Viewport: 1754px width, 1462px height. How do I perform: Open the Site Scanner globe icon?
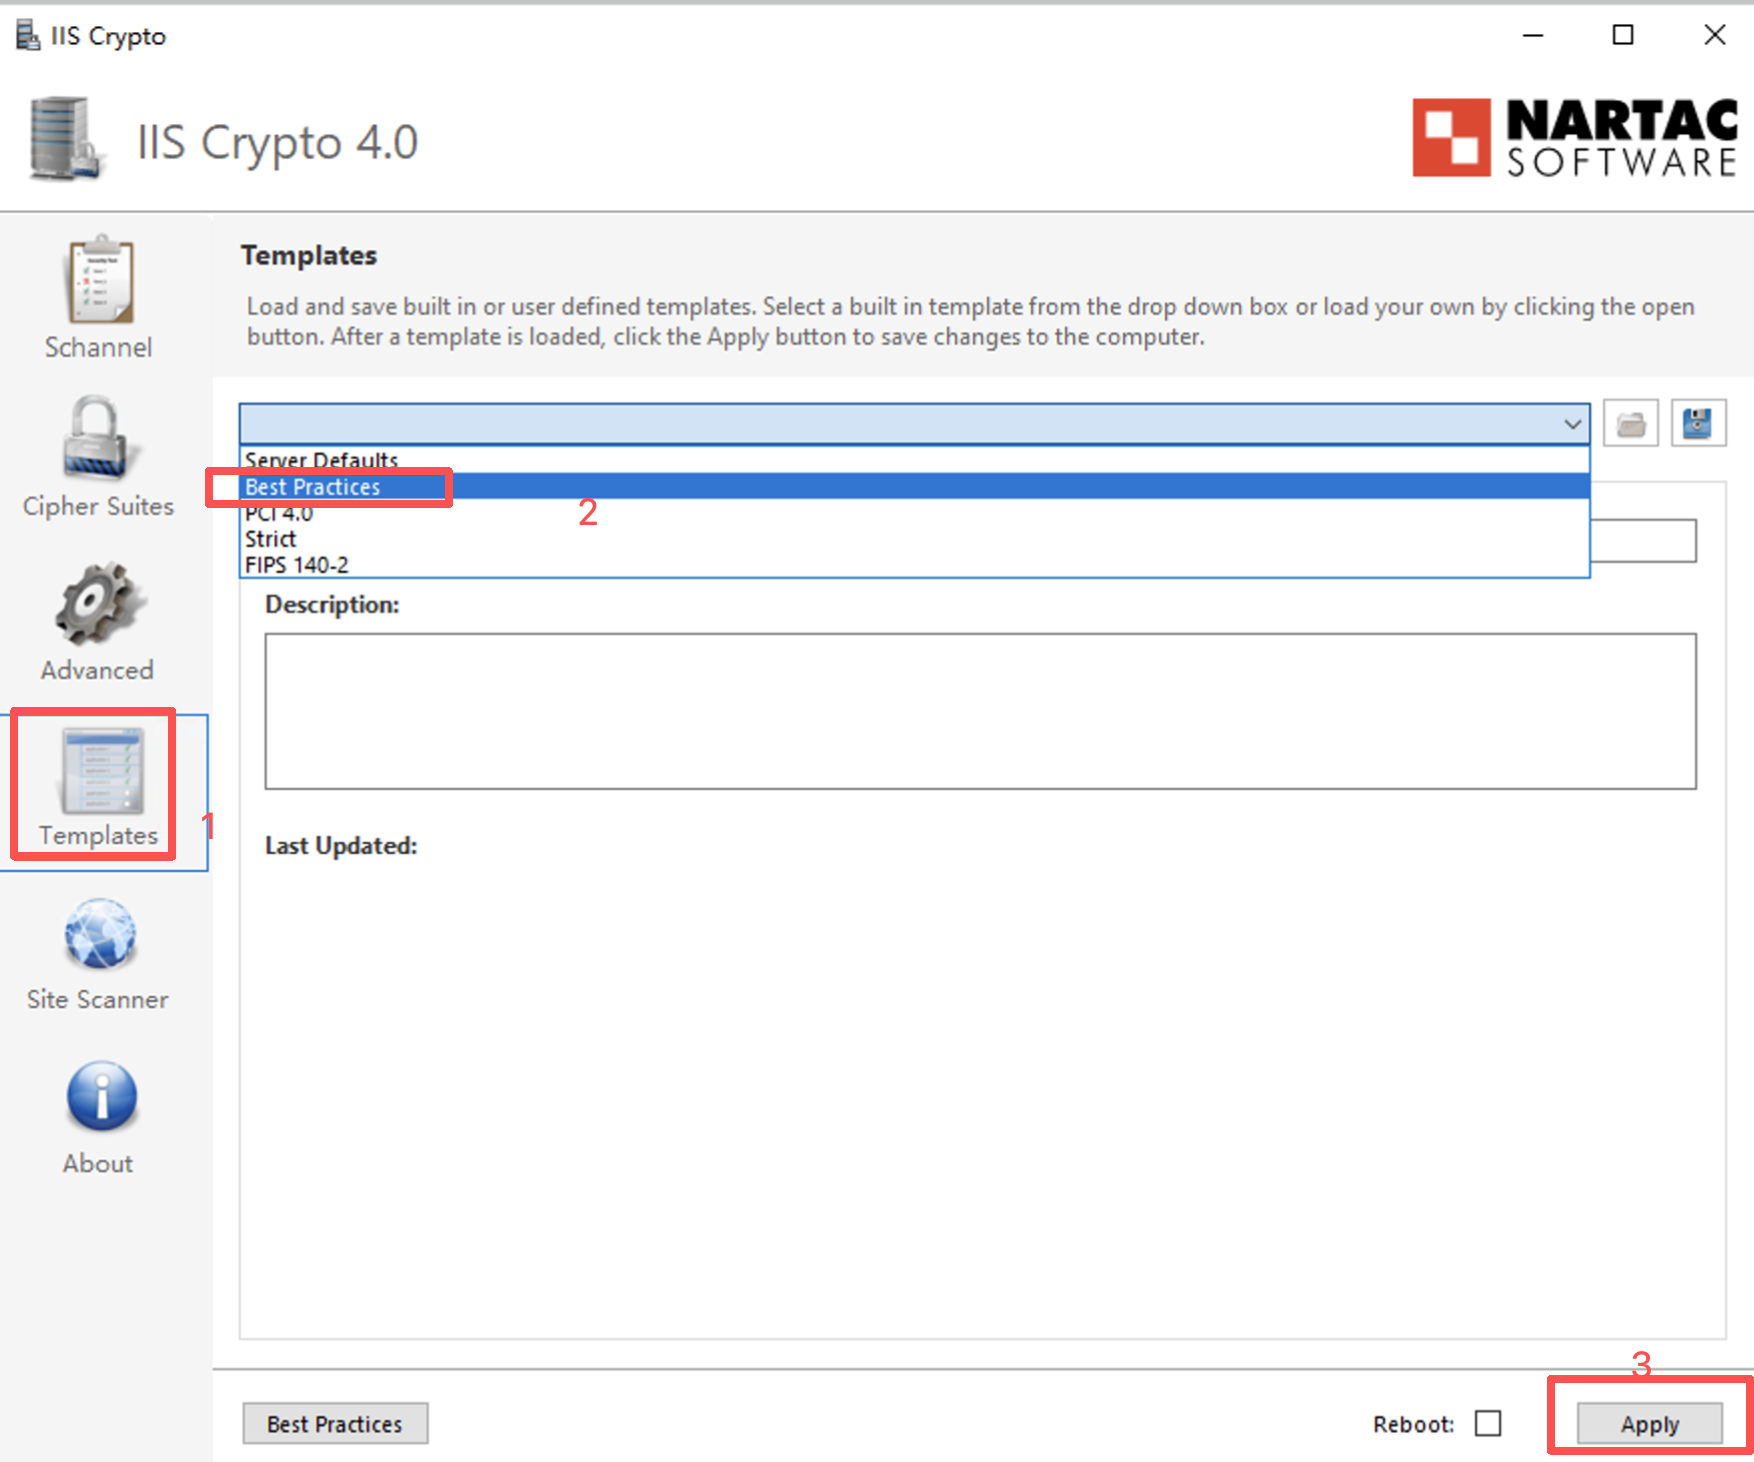[x=100, y=934]
